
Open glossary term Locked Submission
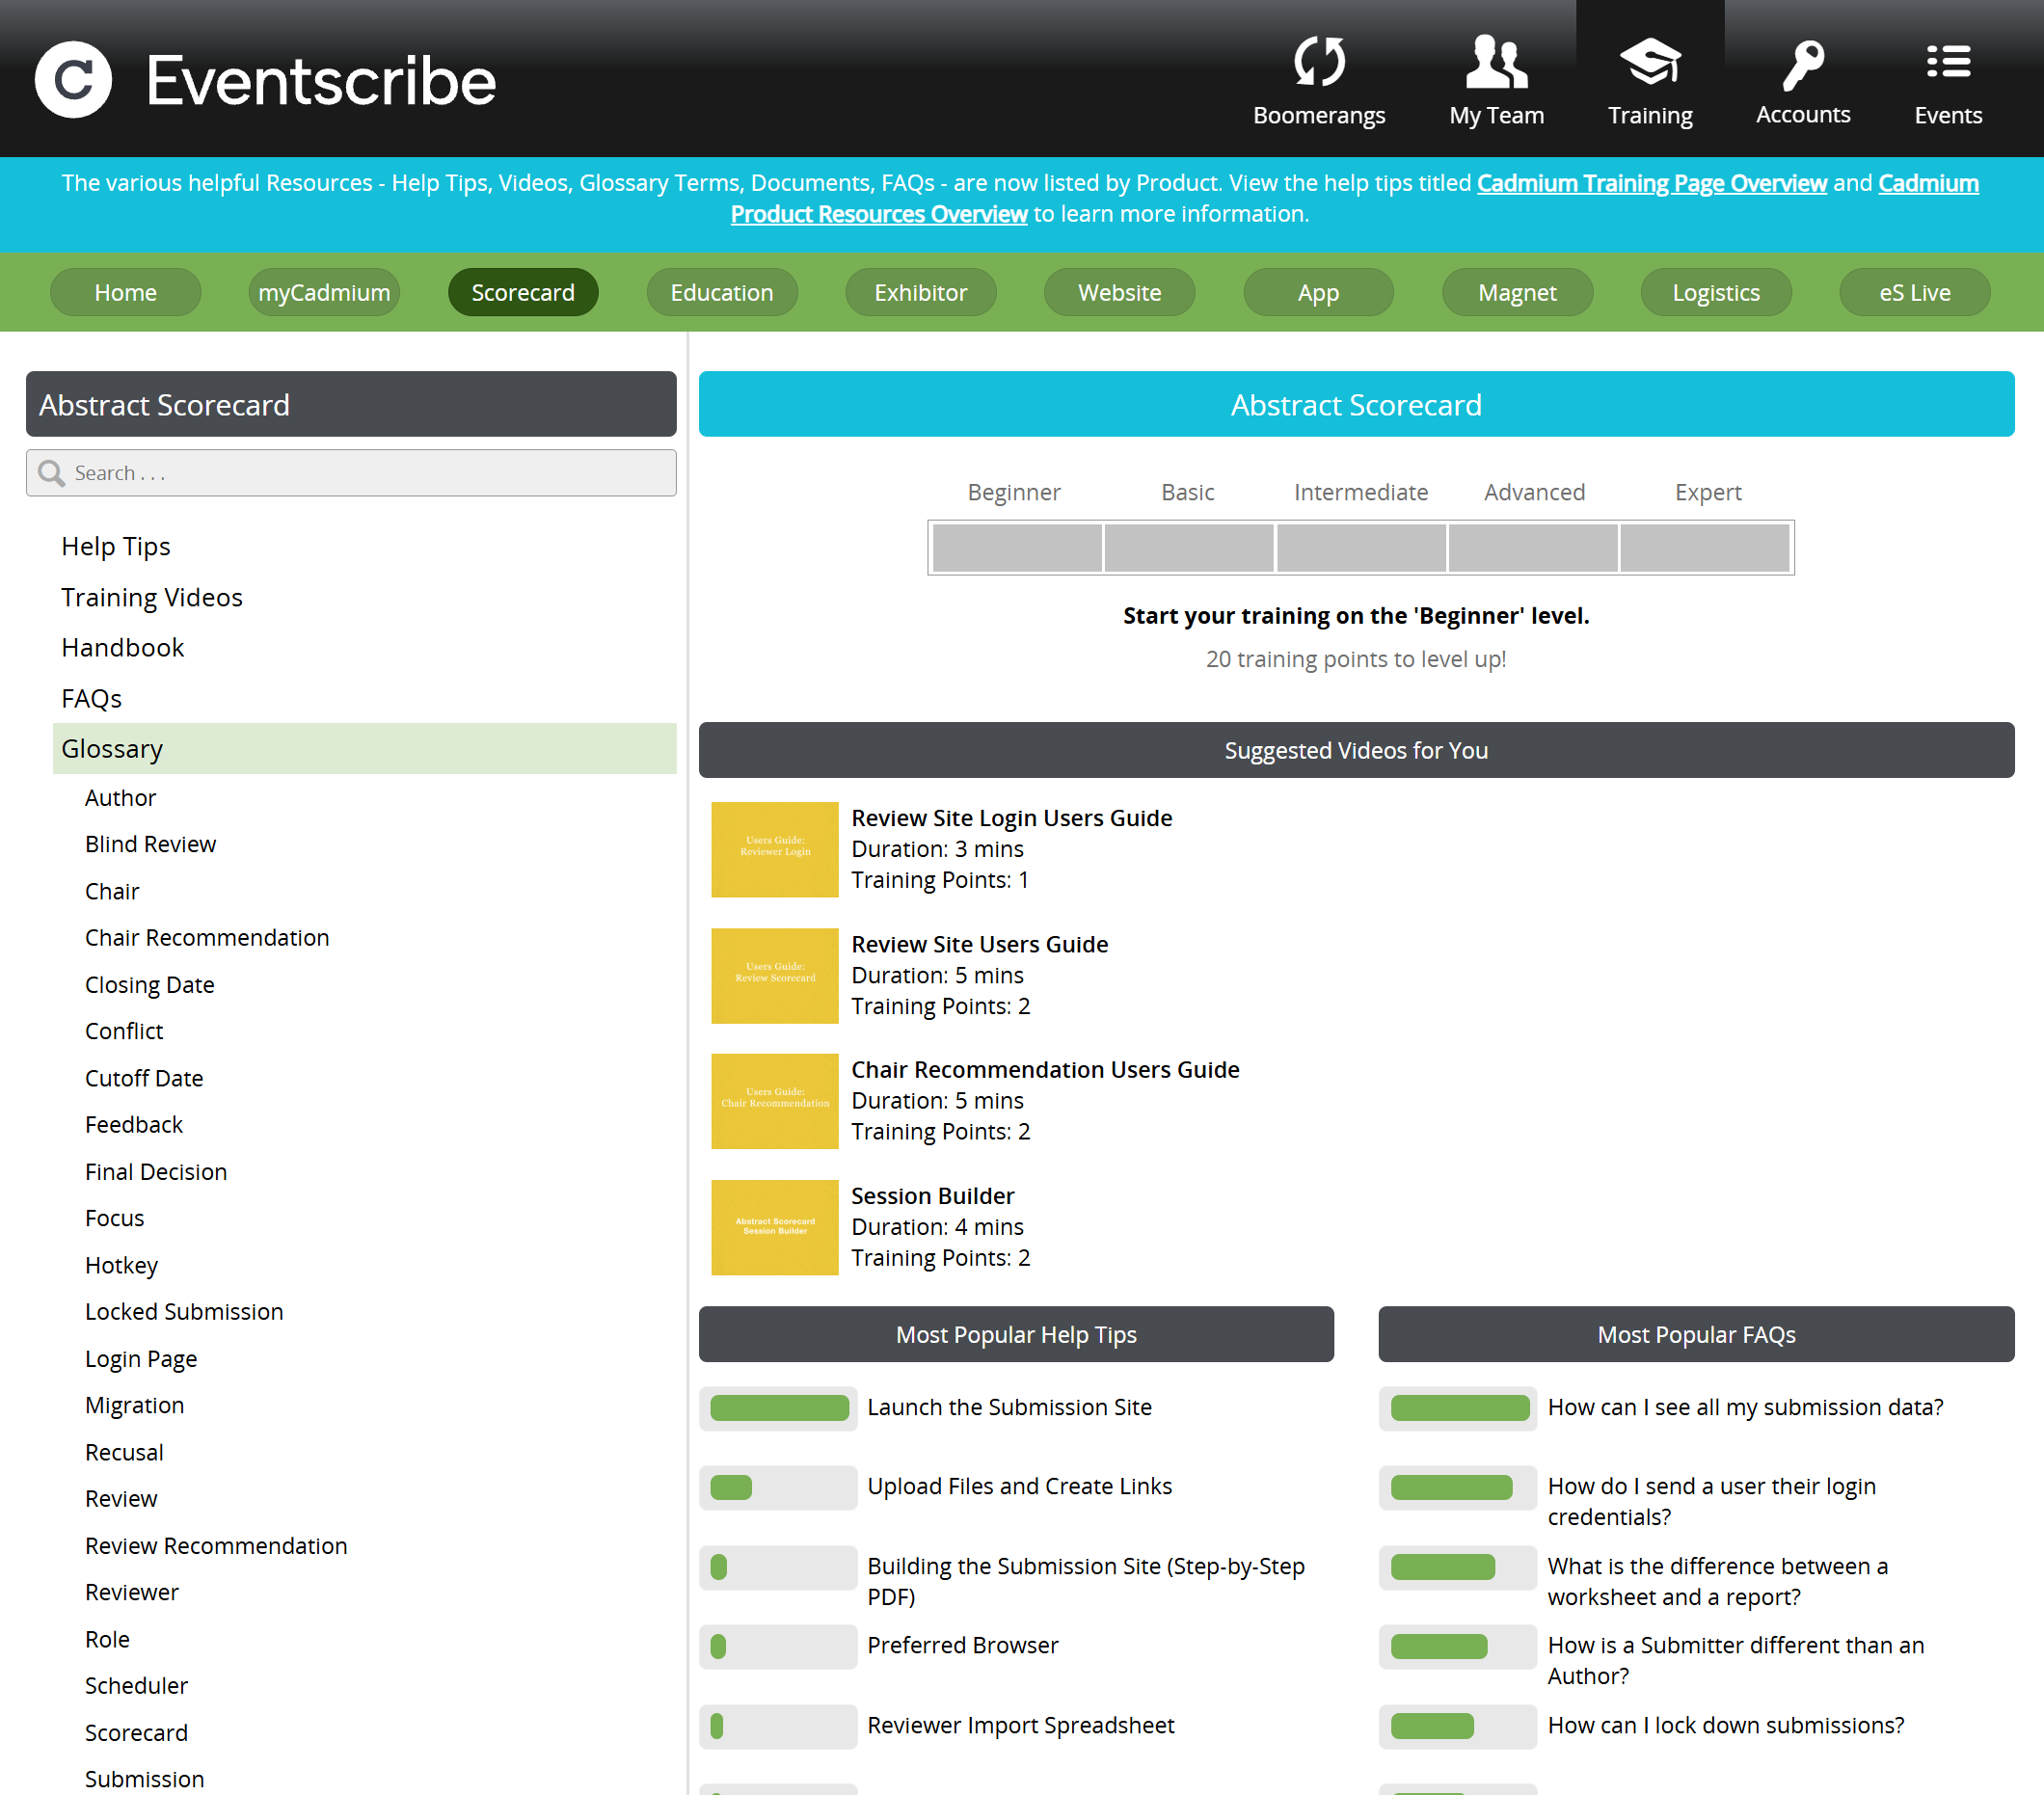(x=184, y=1312)
